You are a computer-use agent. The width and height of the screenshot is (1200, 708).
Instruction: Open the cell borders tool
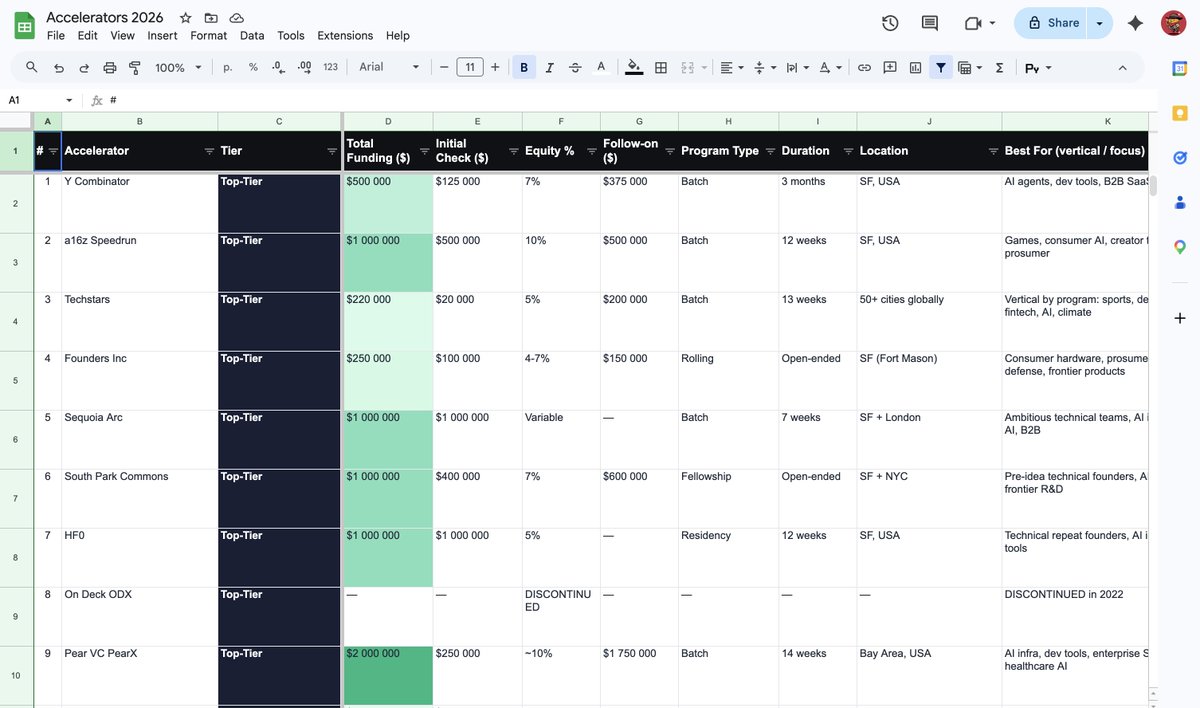click(x=661, y=67)
